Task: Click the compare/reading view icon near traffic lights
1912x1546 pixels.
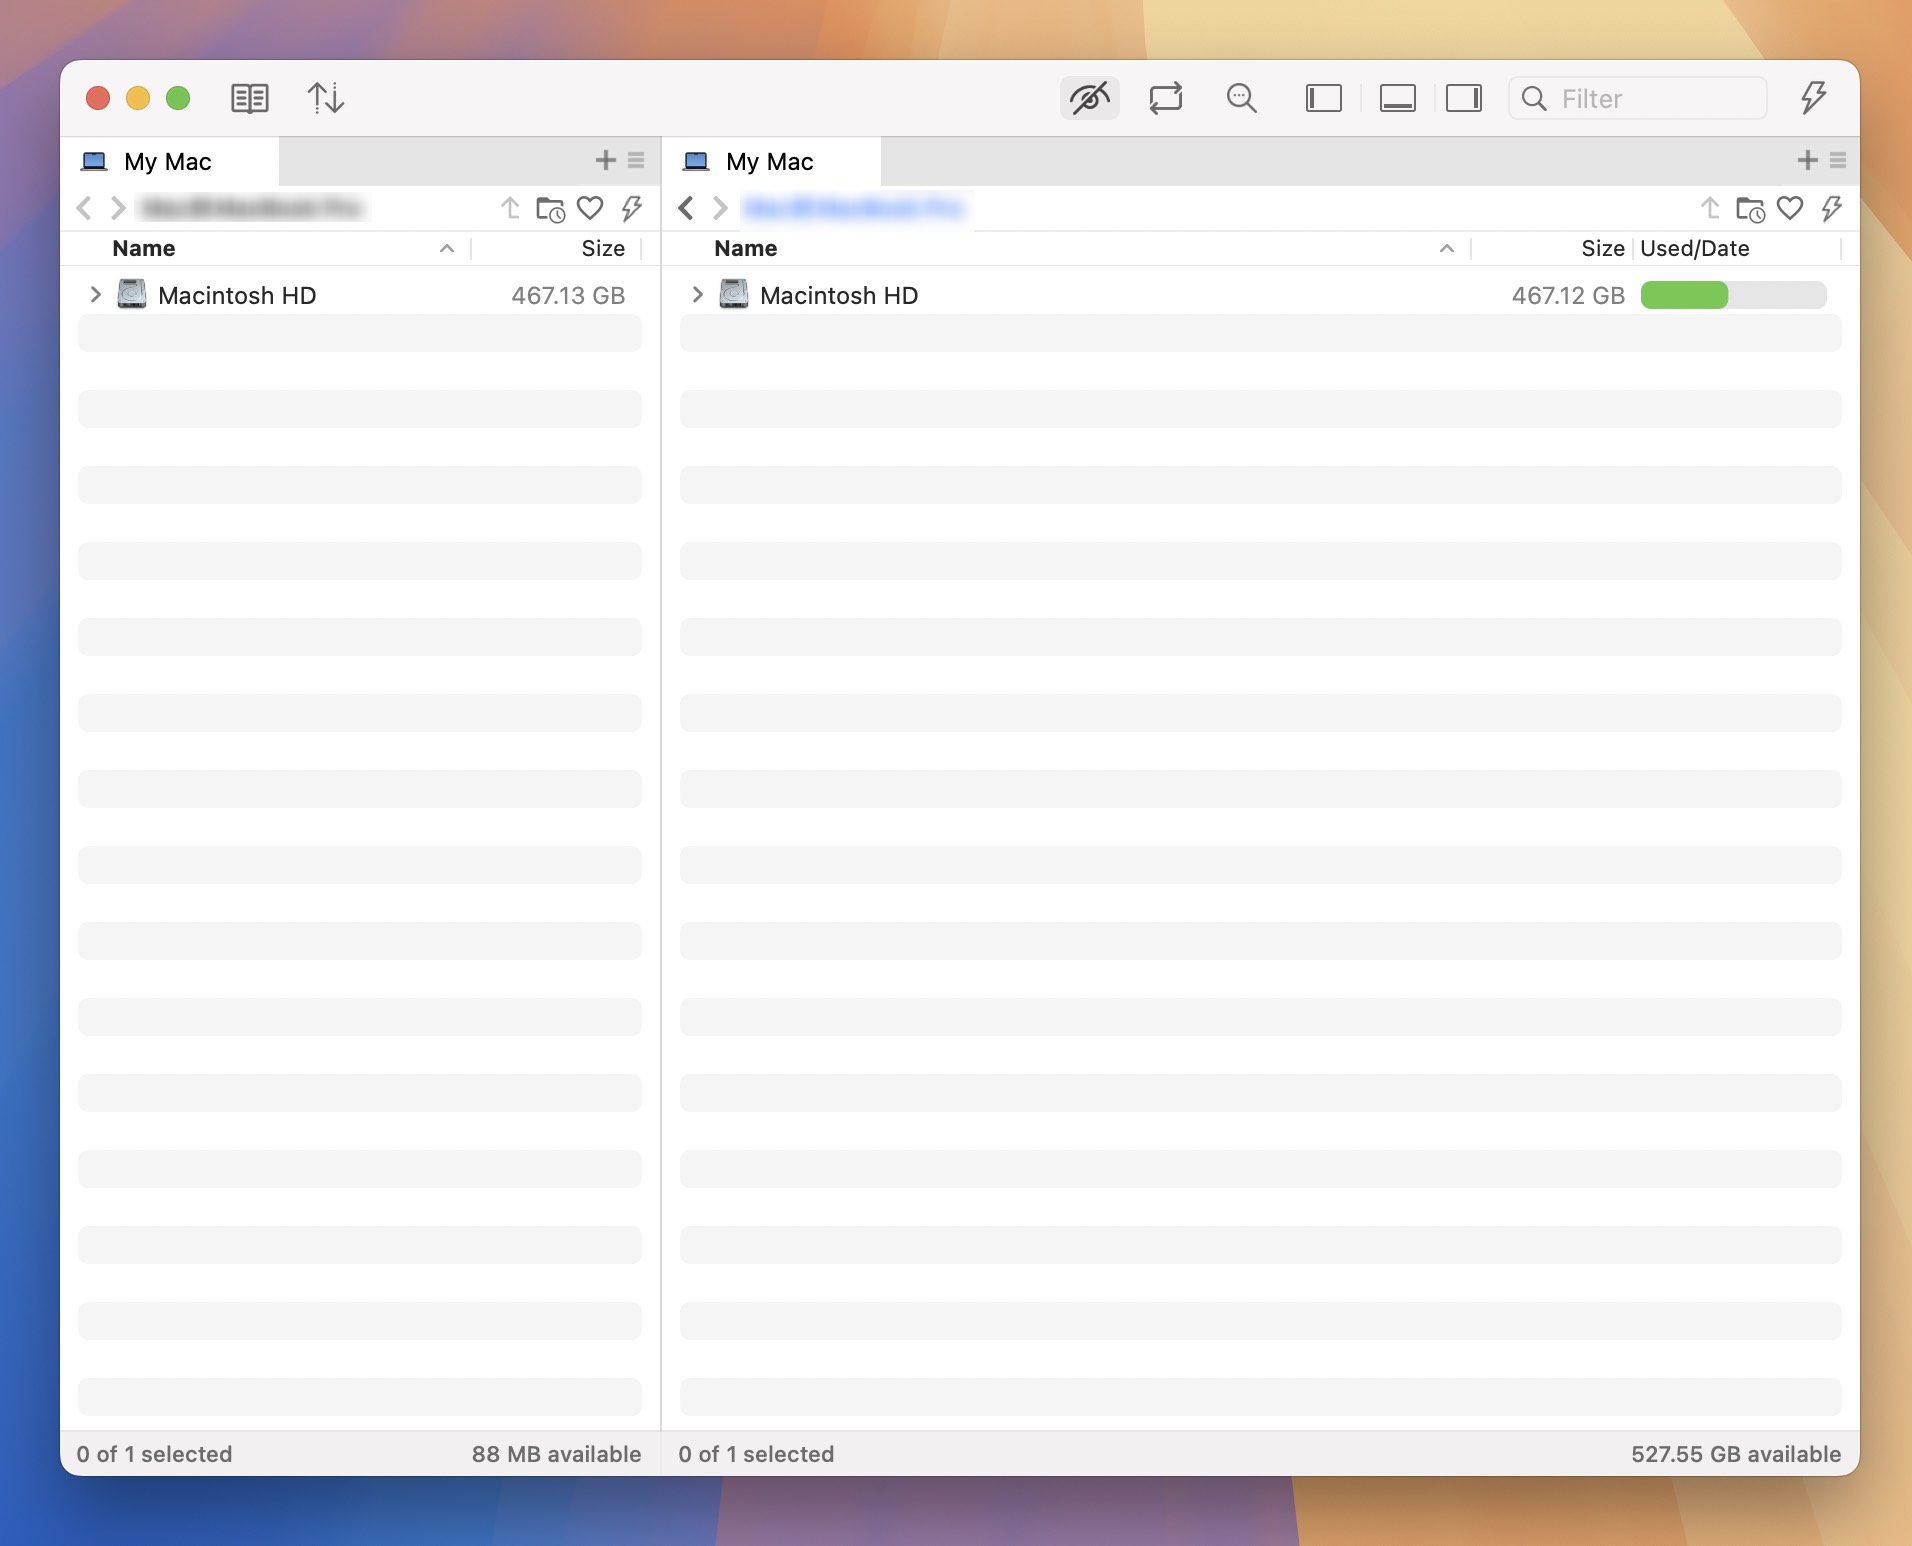Action: (250, 98)
